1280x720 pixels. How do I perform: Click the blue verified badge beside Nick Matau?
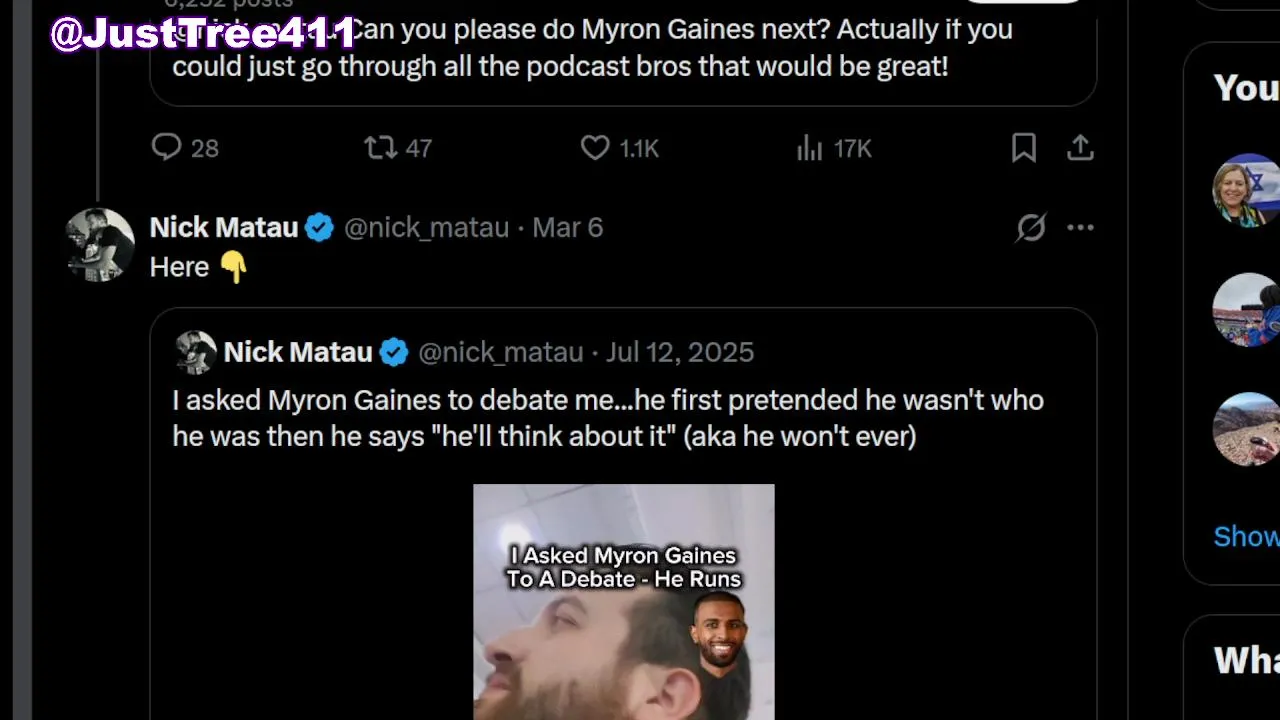point(319,228)
